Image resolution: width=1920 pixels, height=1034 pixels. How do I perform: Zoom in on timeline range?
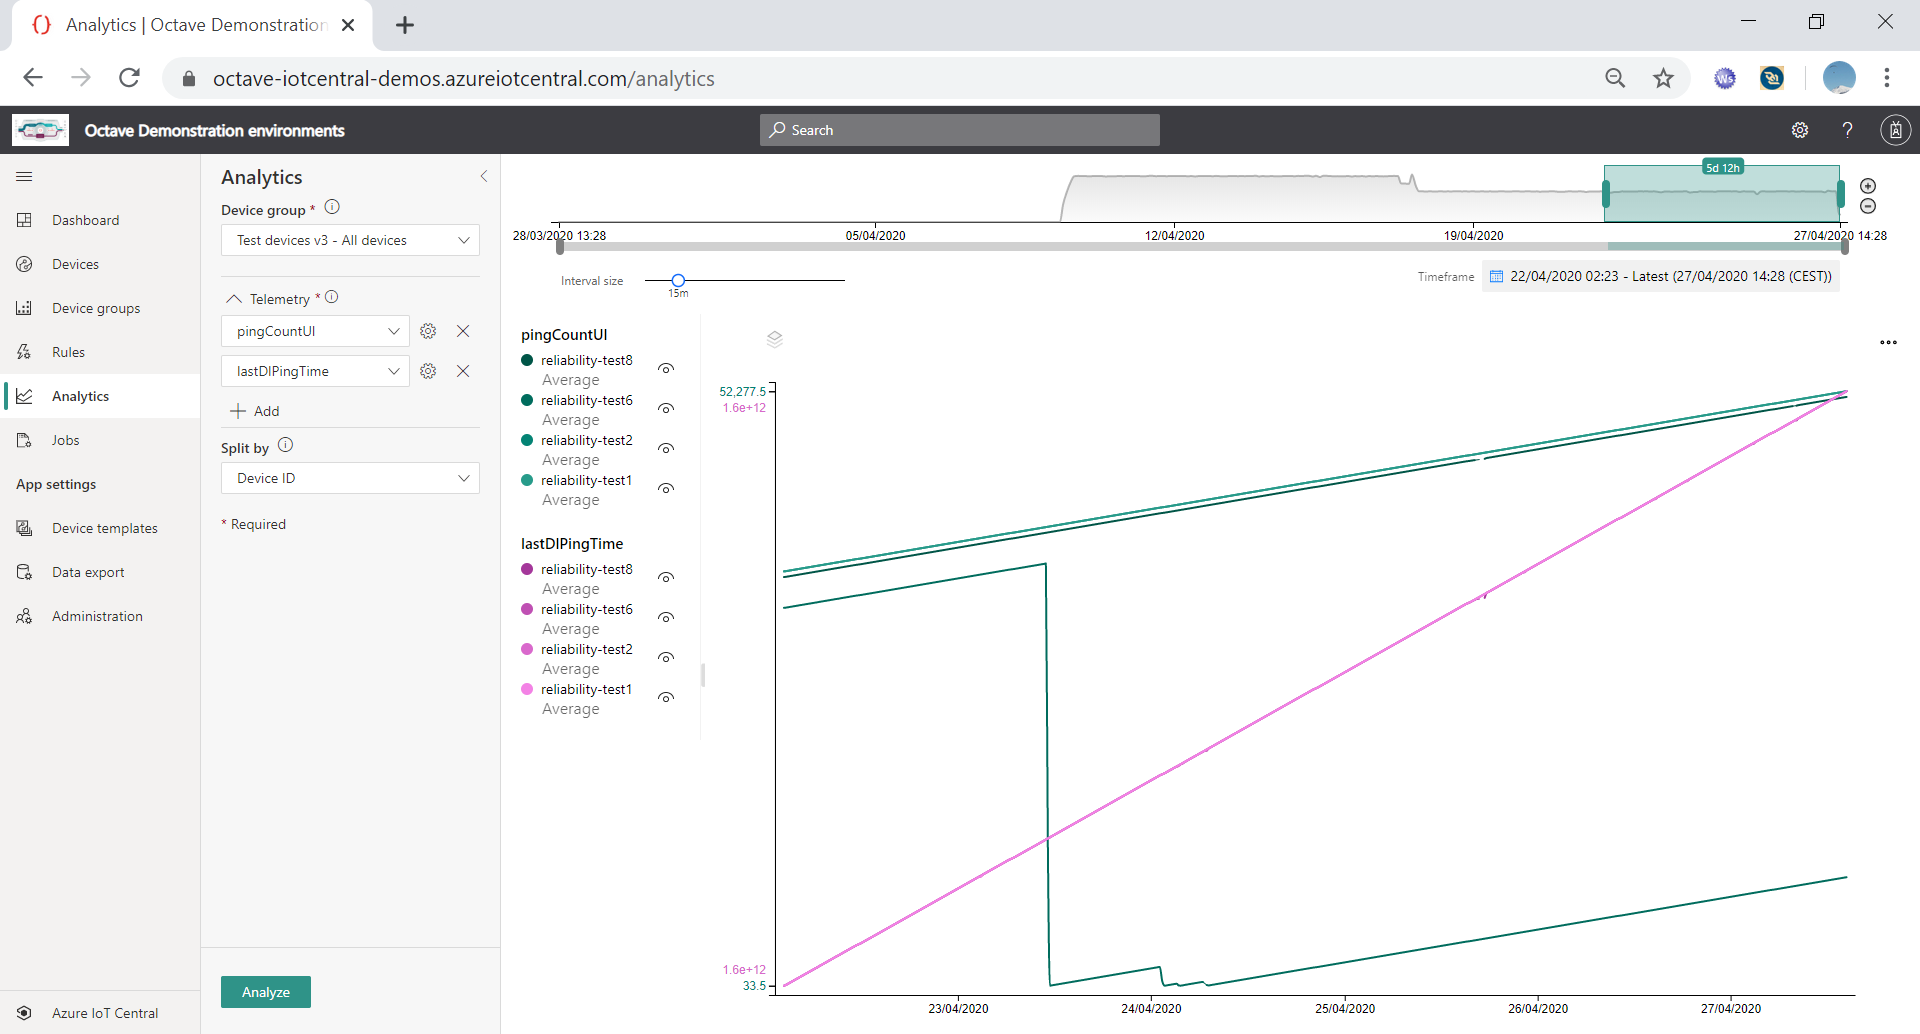[1868, 186]
